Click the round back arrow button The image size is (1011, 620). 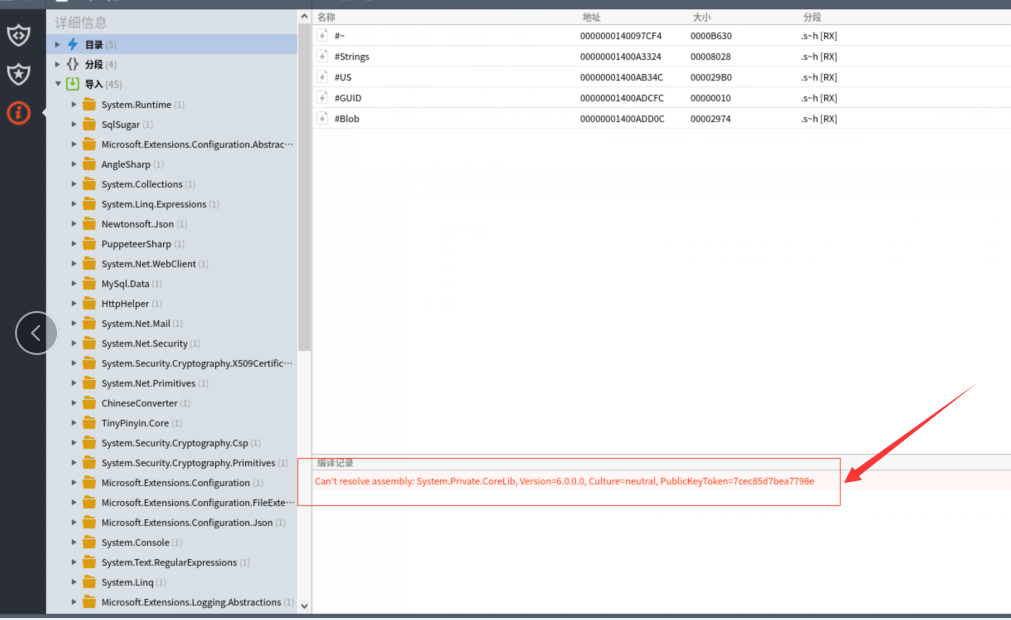(x=36, y=333)
